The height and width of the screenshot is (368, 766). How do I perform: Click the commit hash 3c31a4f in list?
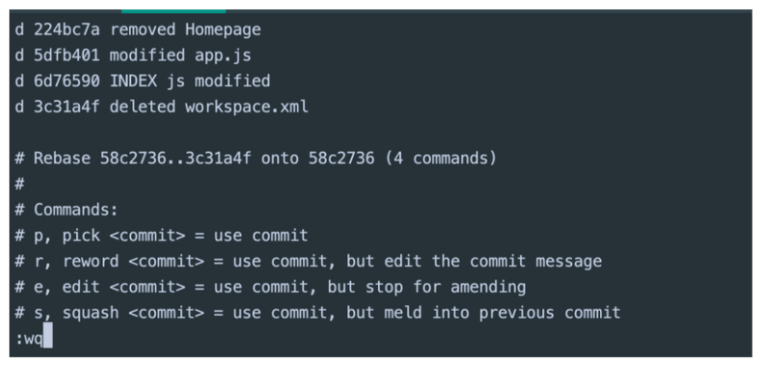(66, 107)
